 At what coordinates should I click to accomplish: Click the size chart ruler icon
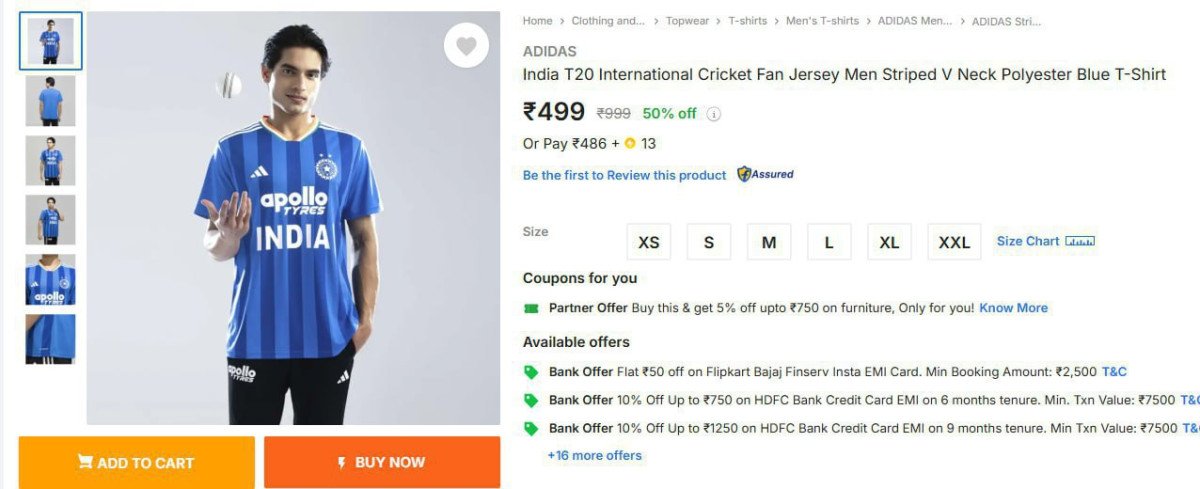tap(1080, 241)
